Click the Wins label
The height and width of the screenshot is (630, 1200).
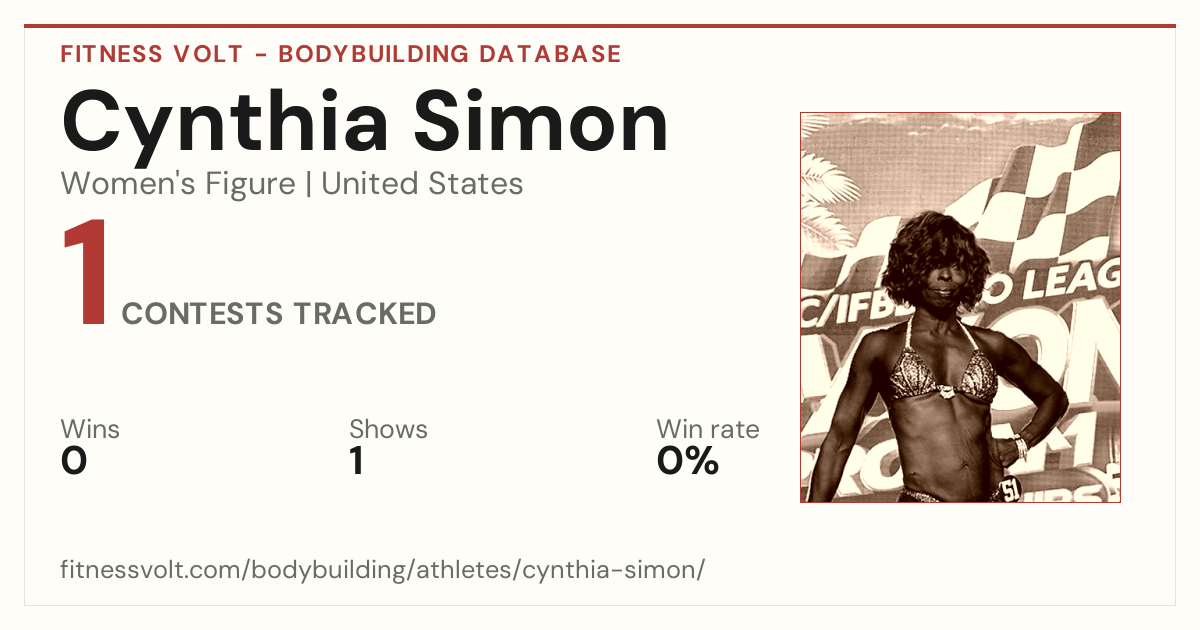click(x=90, y=430)
